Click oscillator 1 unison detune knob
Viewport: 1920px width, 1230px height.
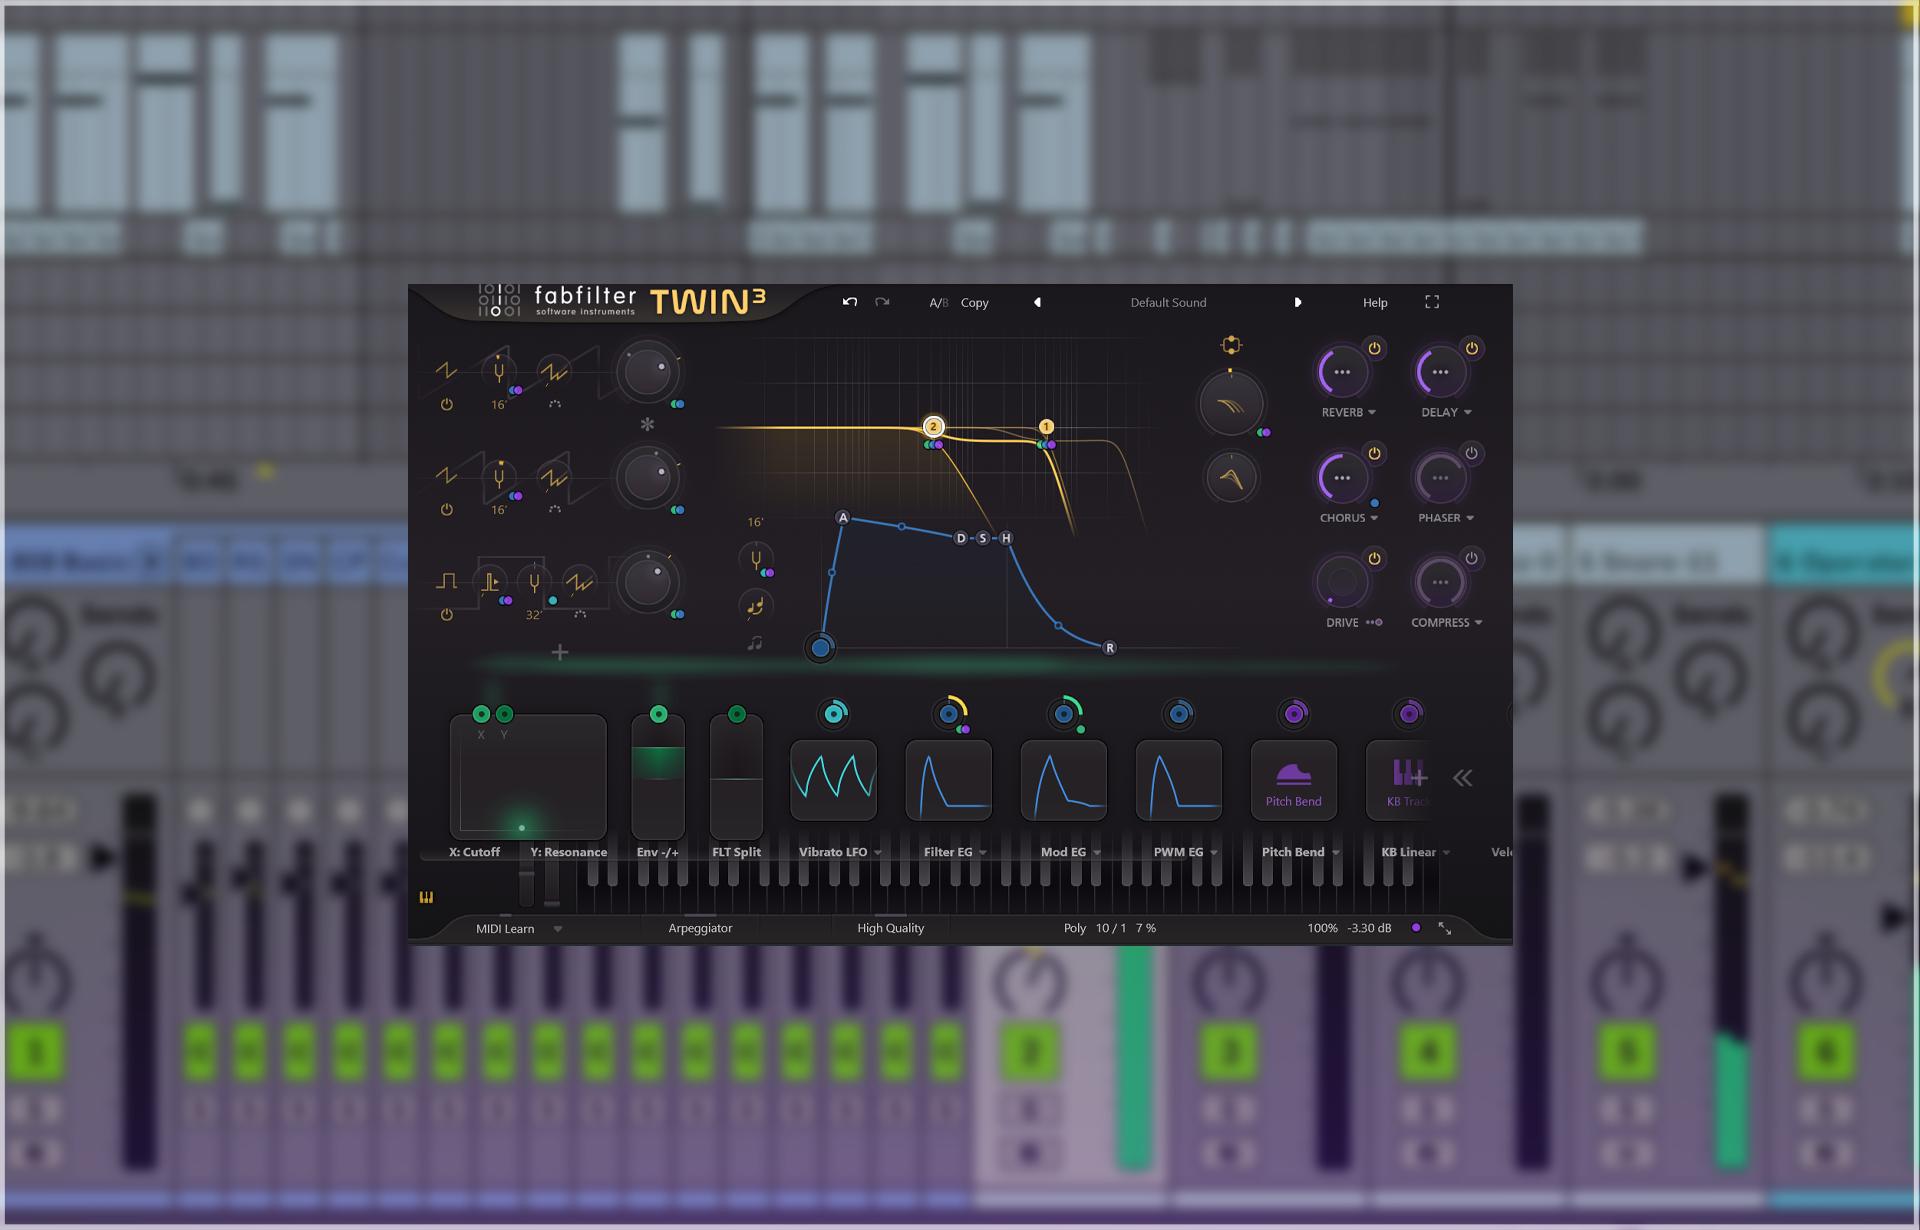click(x=554, y=372)
